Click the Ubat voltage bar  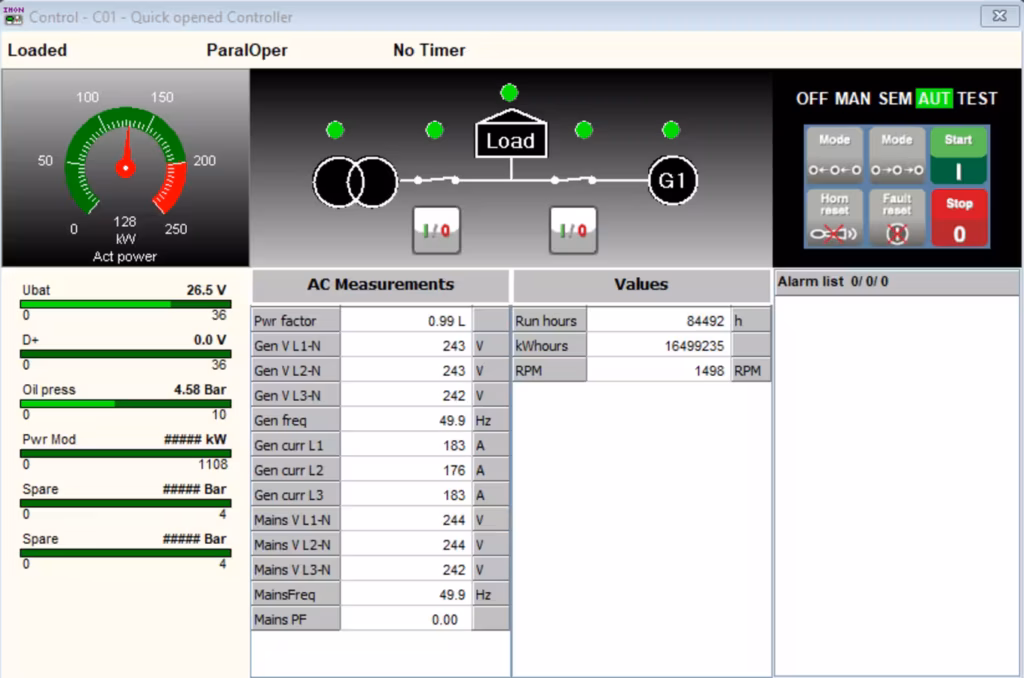[125, 304]
